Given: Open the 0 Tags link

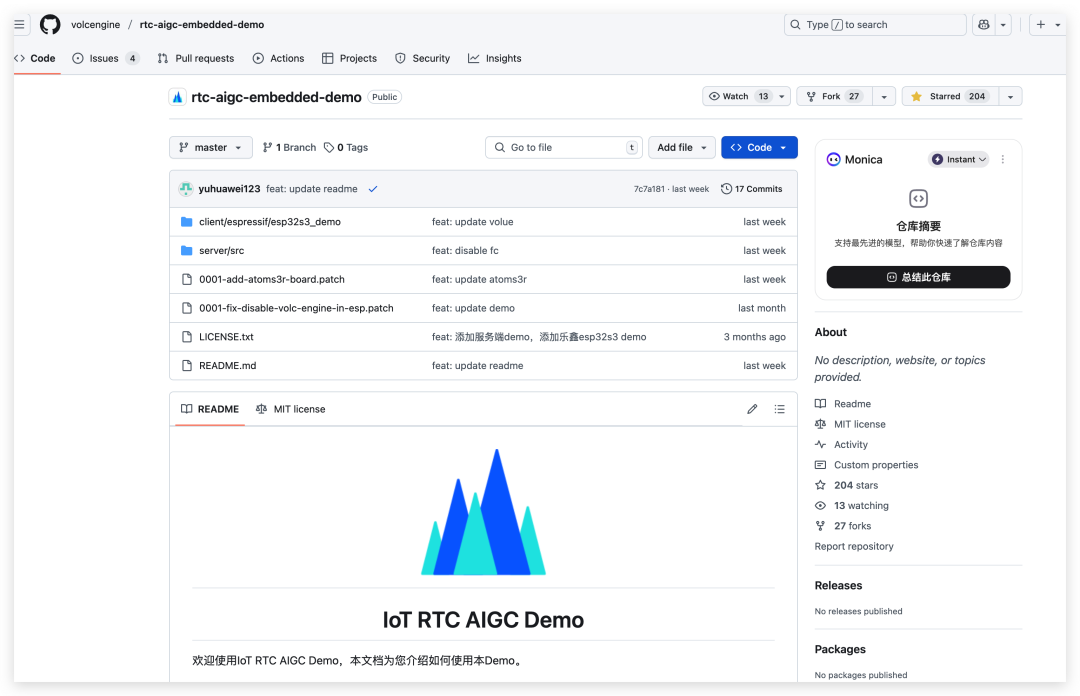Looking at the screenshot, I should point(346,147).
